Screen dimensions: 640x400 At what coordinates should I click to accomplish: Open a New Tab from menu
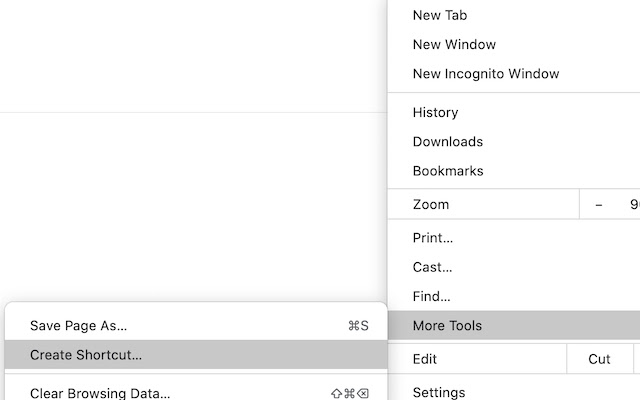click(440, 15)
